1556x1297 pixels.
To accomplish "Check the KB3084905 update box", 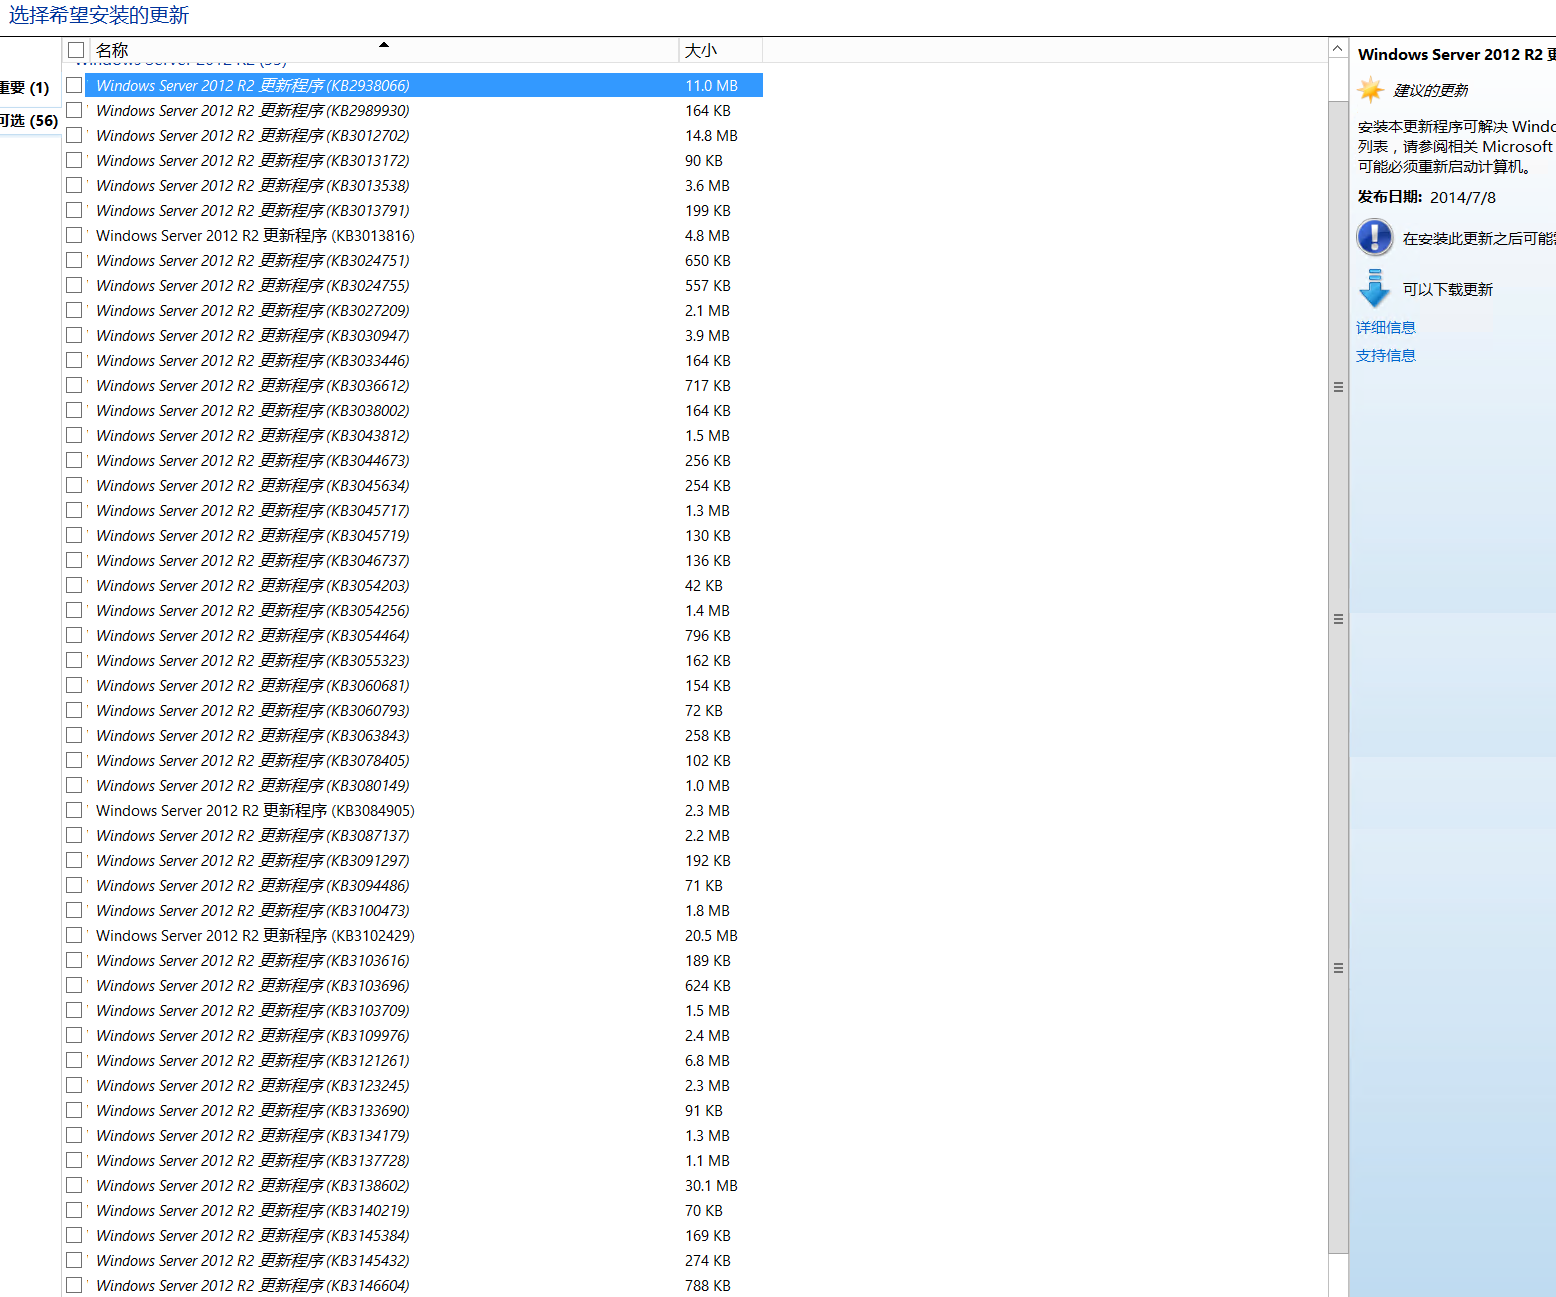I will pyautogui.click(x=74, y=810).
